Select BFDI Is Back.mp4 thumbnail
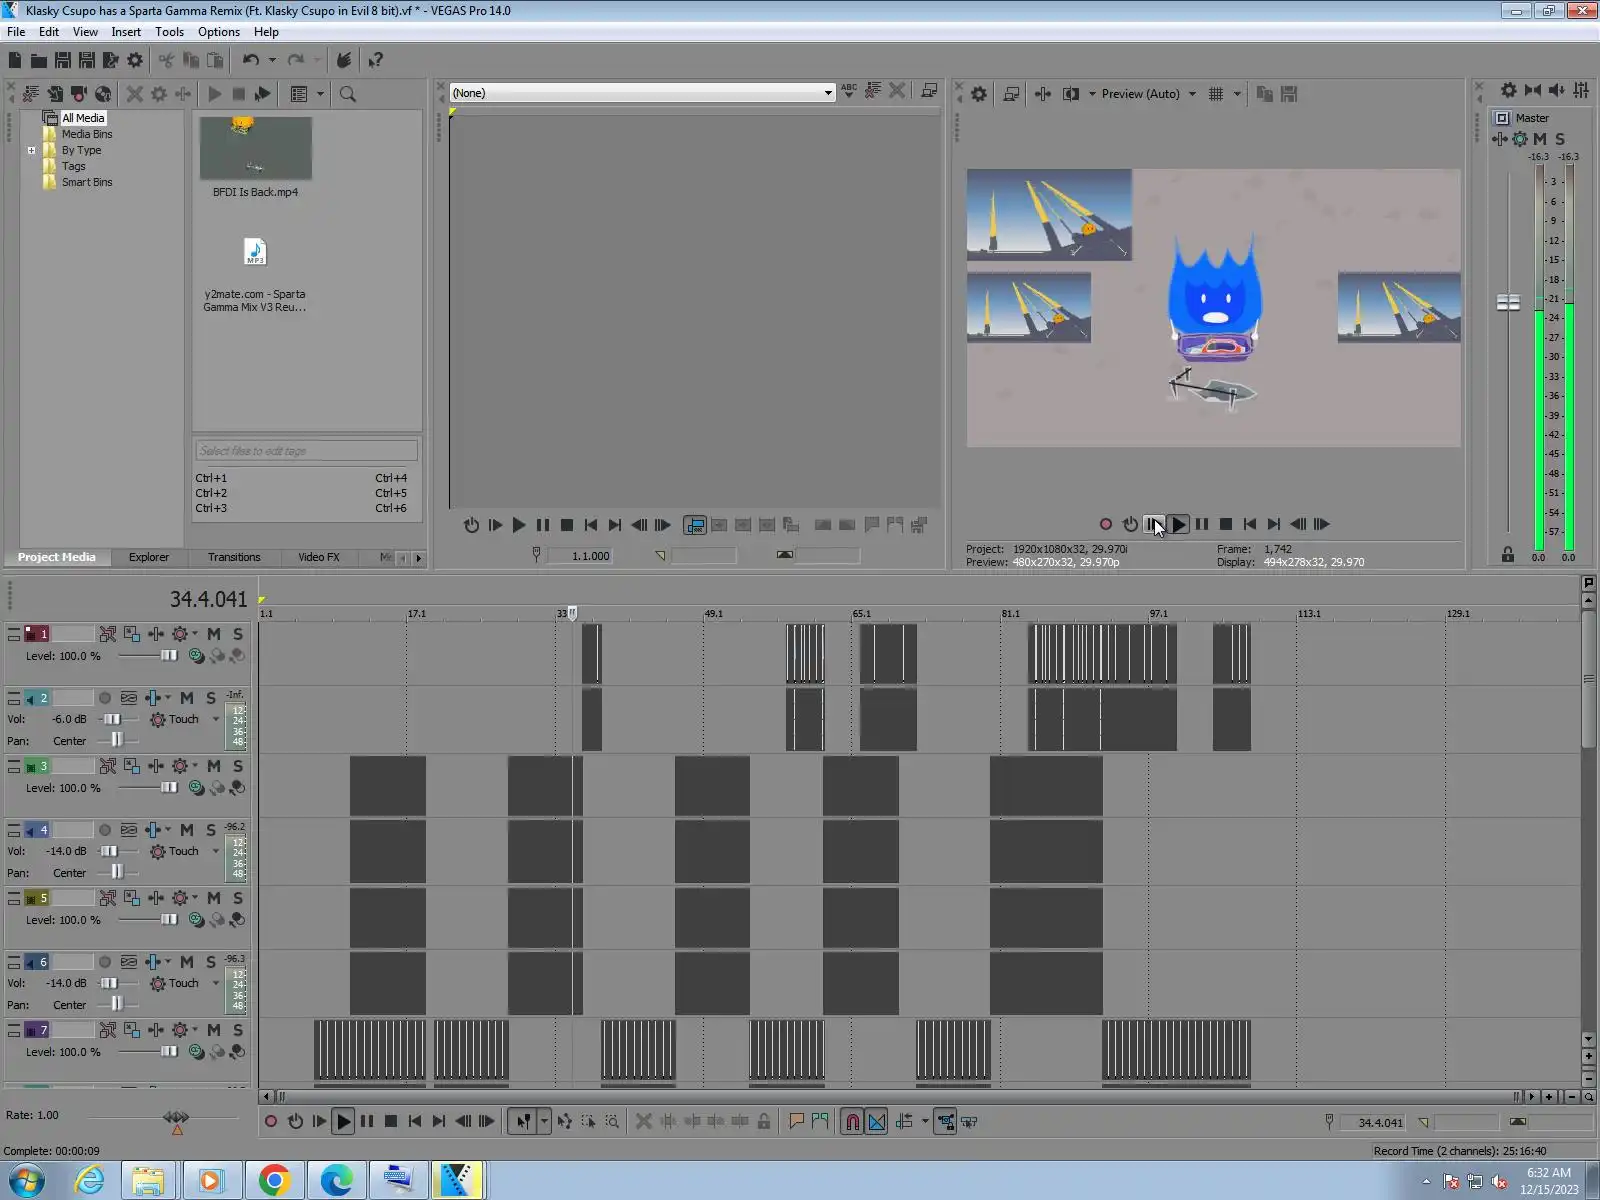1600x1200 pixels. pos(255,148)
